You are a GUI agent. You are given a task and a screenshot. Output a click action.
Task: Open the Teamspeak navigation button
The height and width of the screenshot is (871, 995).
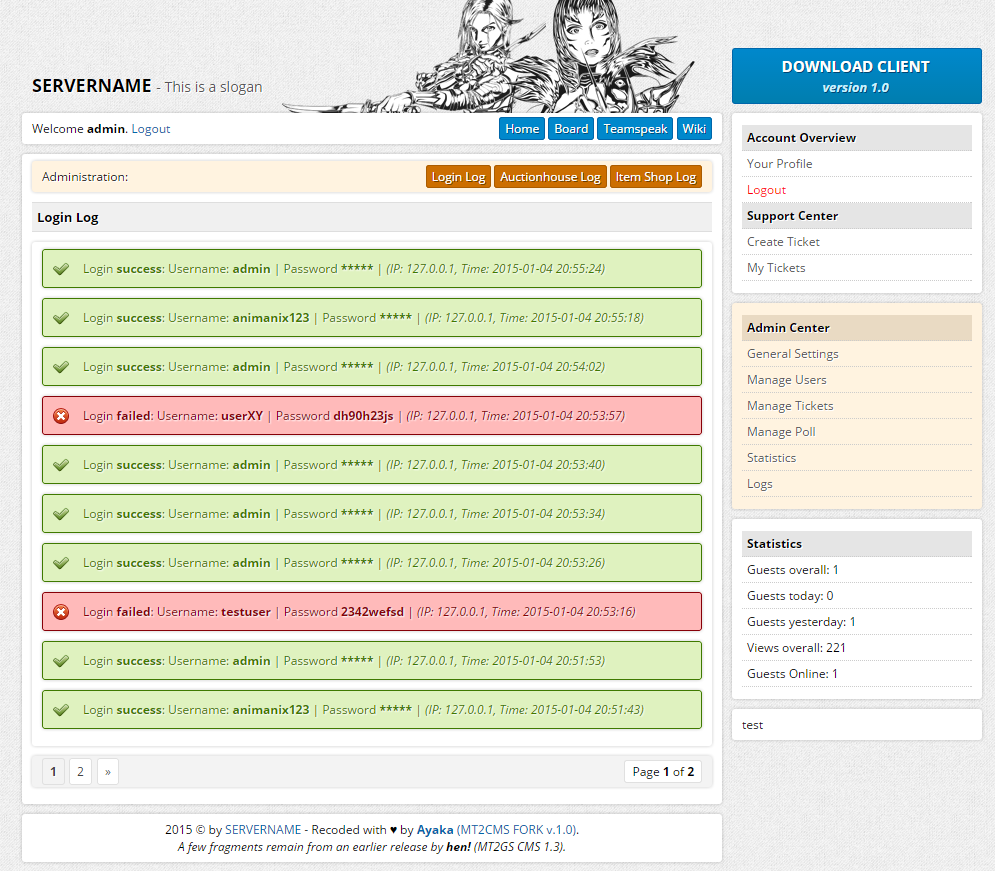[x=635, y=129]
